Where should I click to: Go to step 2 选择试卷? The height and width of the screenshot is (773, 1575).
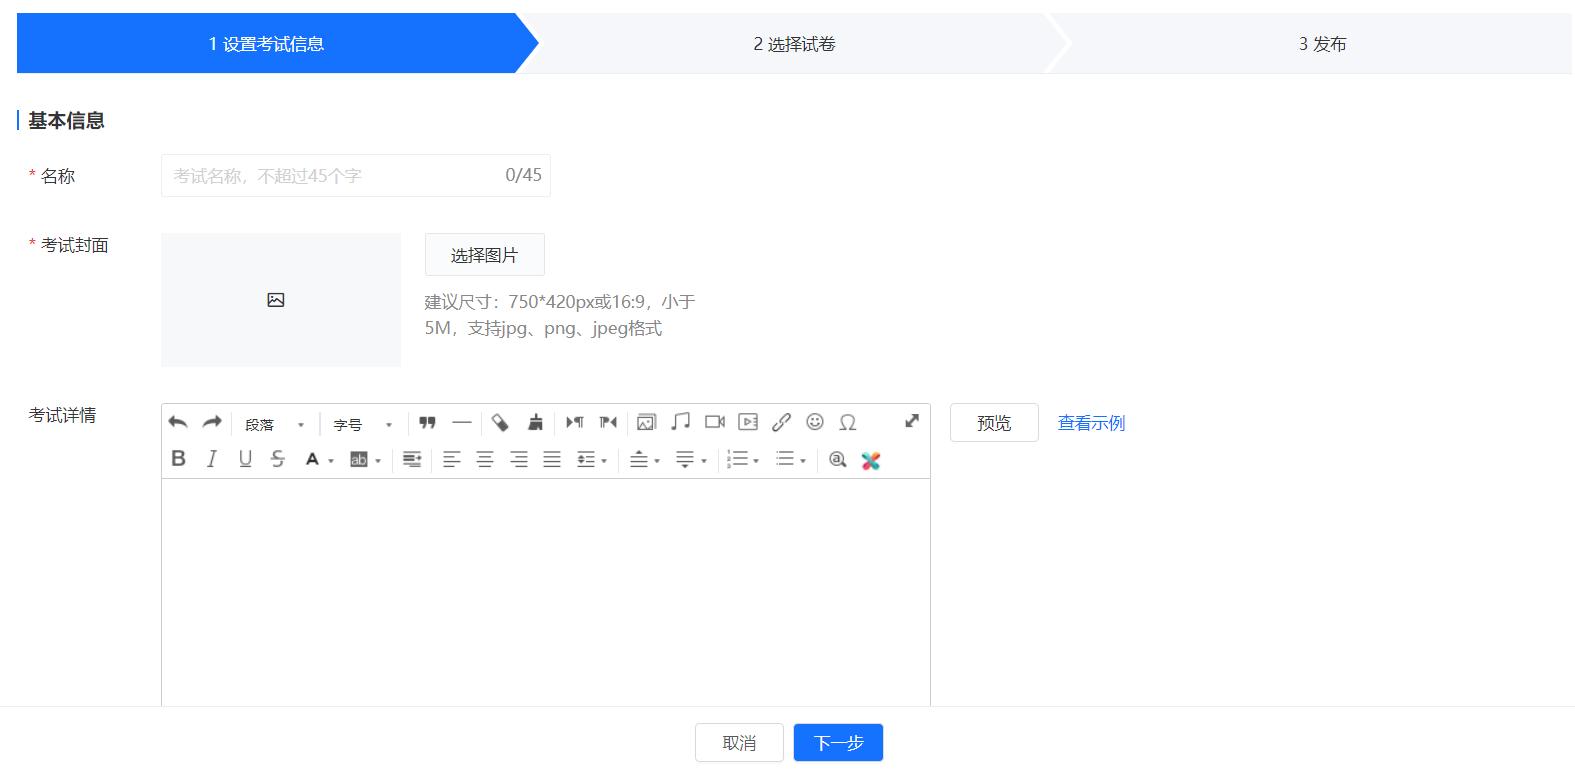click(x=795, y=43)
